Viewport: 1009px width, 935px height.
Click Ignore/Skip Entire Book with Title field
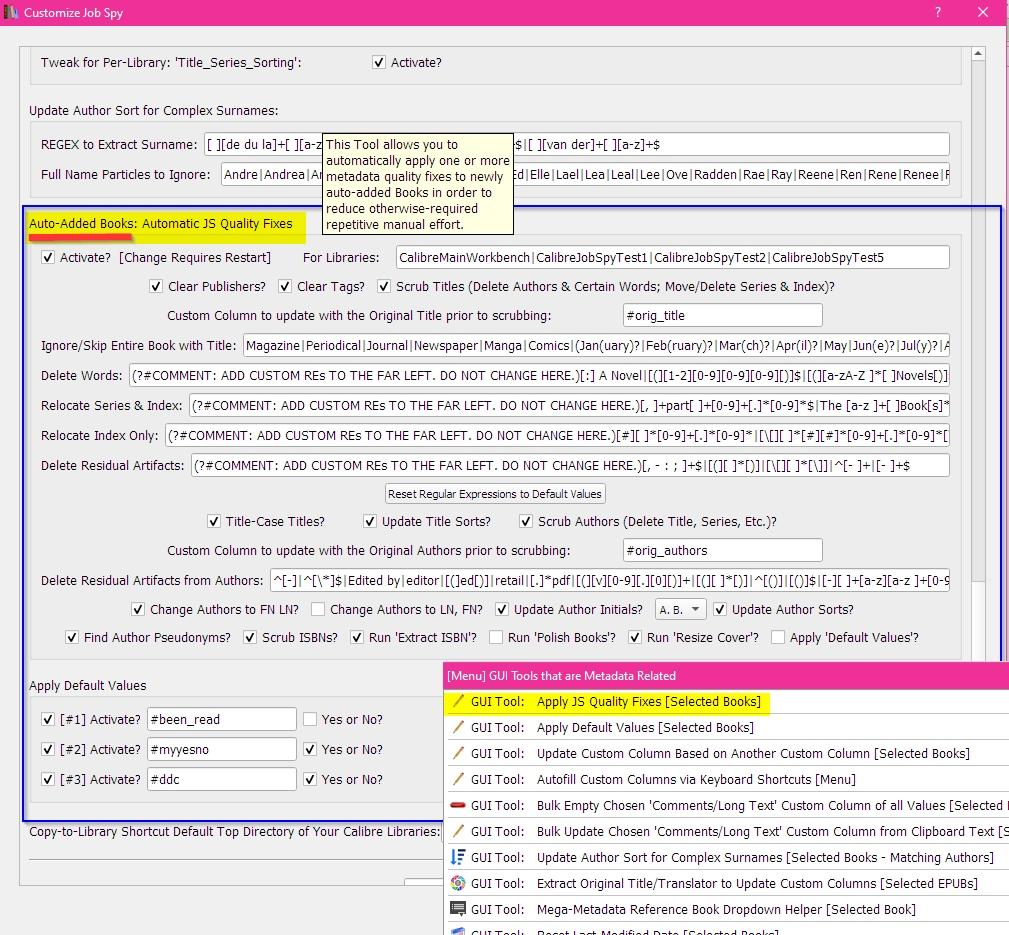click(597, 346)
